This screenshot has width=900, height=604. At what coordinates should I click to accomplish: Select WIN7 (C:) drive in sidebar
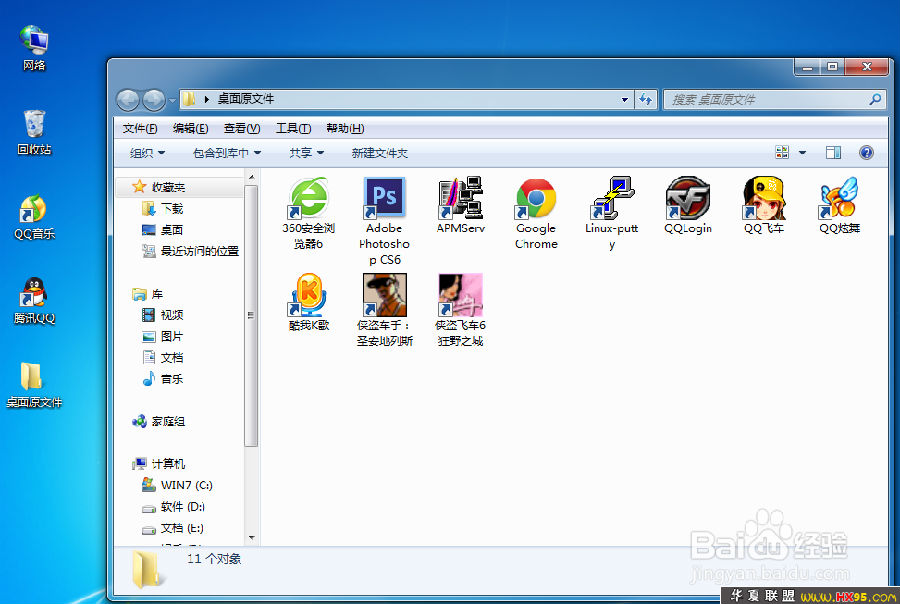186,485
